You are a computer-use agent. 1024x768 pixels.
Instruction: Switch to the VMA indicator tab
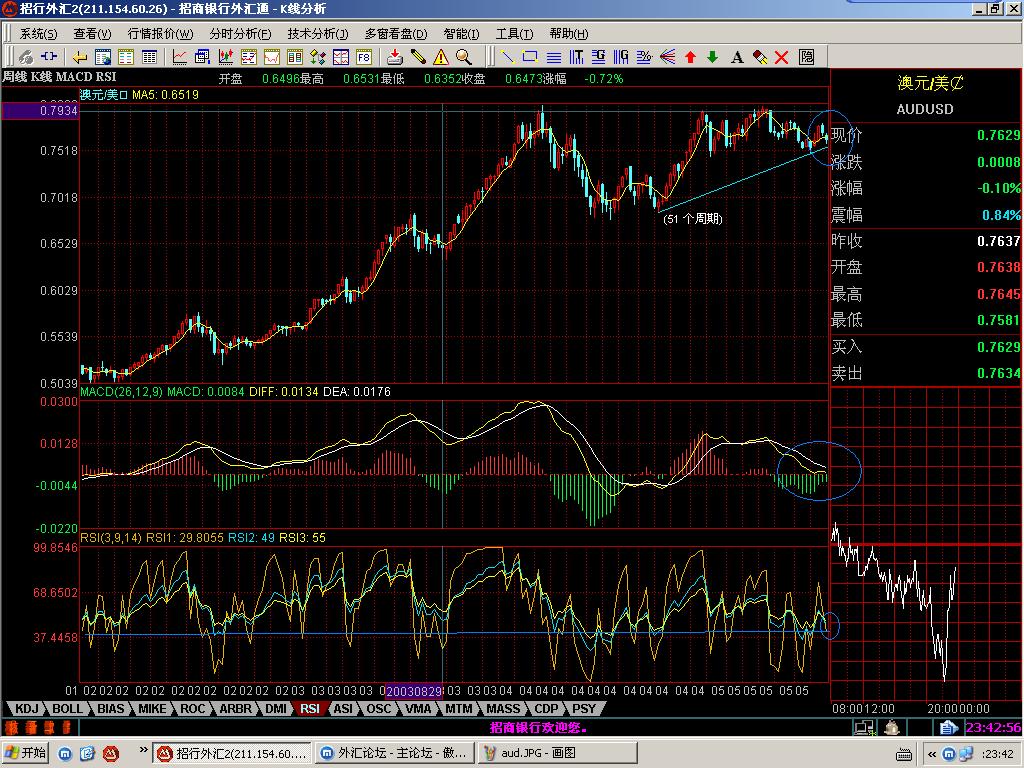click(x=418, y=709)
